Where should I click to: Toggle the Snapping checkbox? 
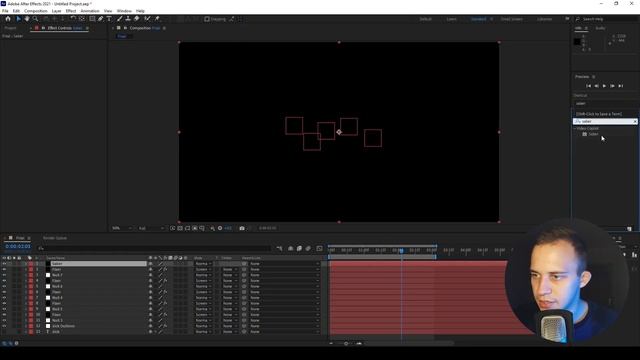(x=207, y=19)
